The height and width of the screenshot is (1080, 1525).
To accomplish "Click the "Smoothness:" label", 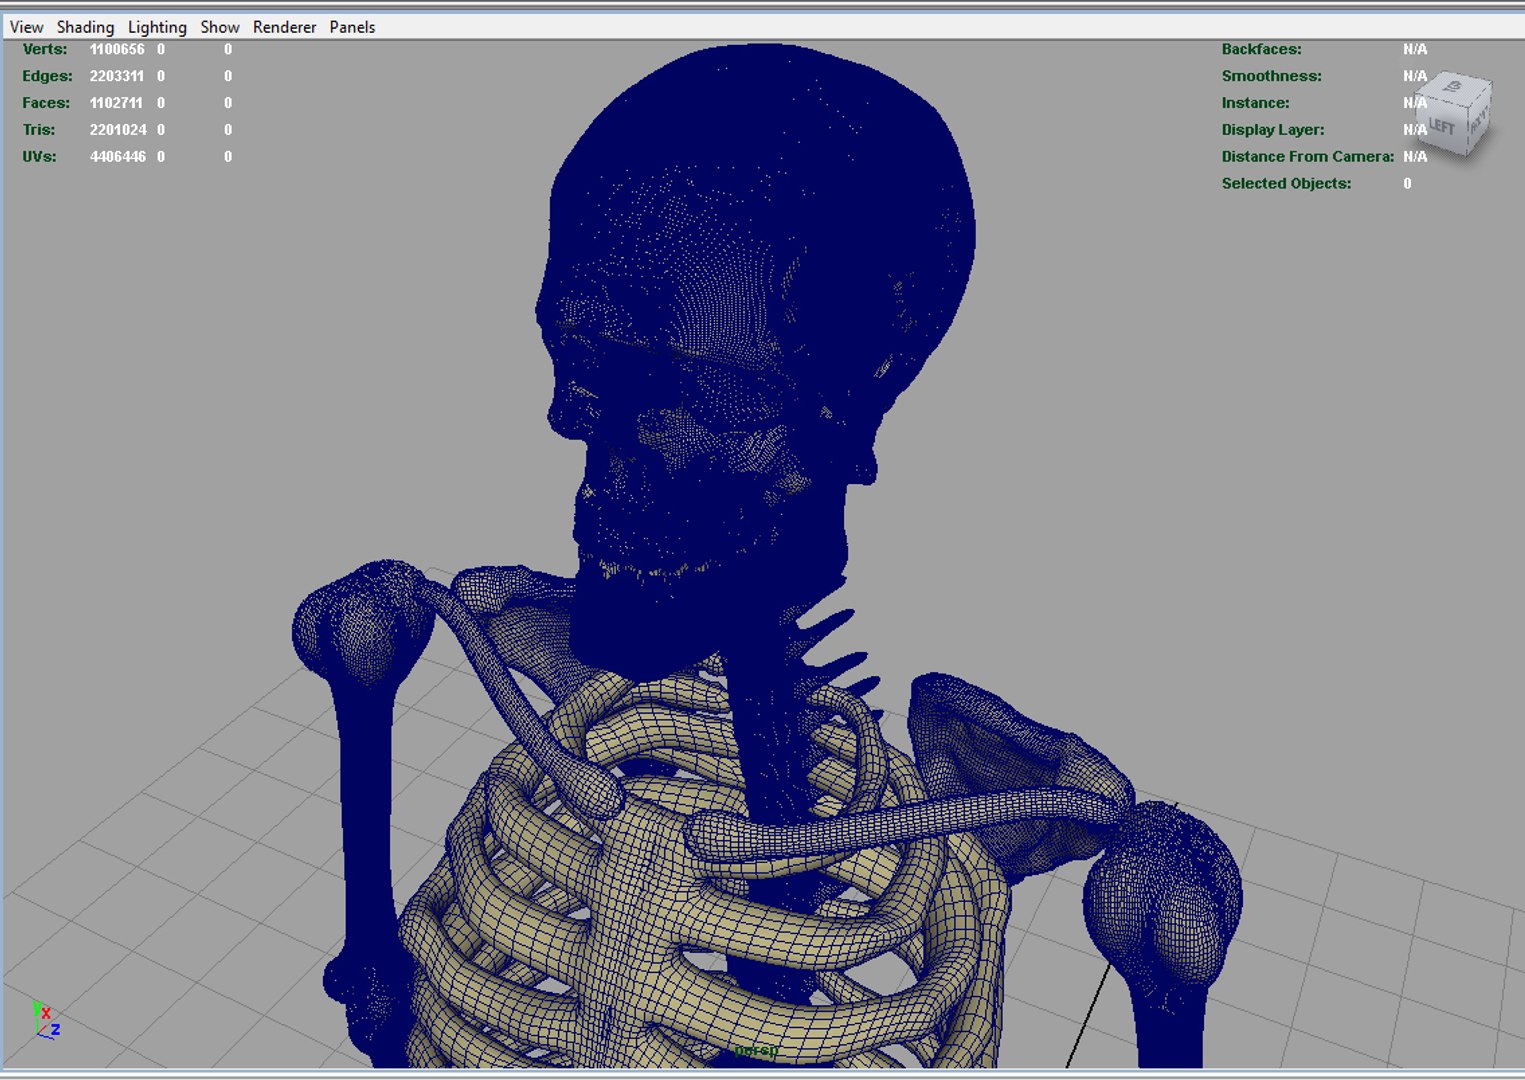I will click(1271, 76).
